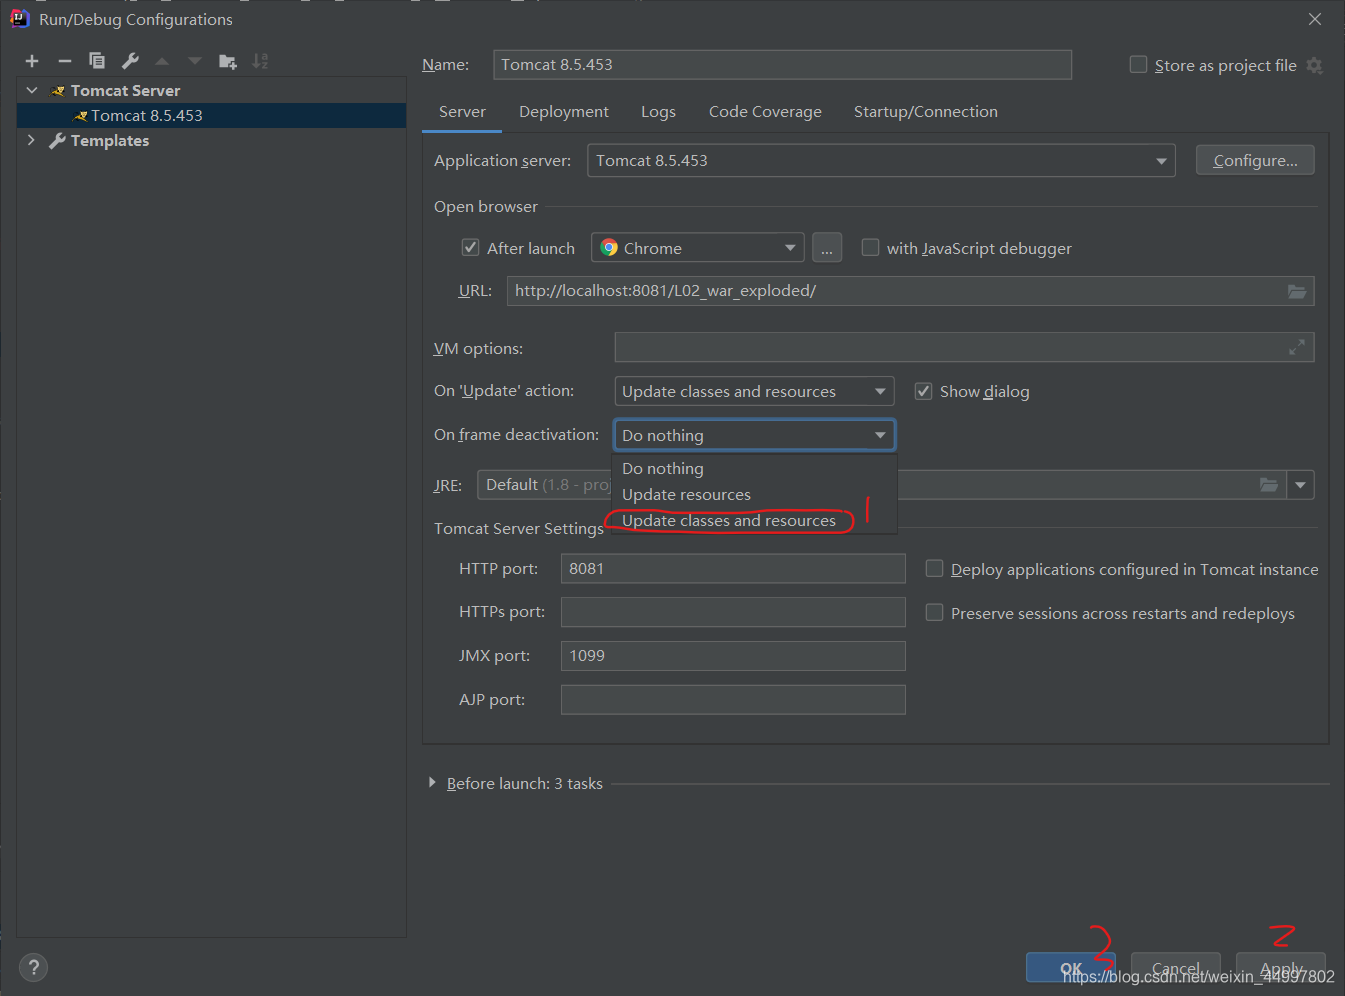The width and height of the screenshot is (1345, 996).
Task: Sort configurations alphabetically icon
Action: pos(260,61)
